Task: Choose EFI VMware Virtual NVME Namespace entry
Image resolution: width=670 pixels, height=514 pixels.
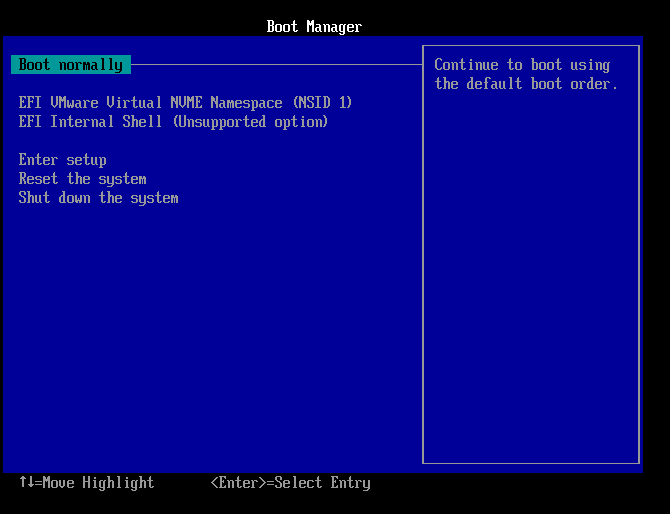Action: click(185, 103)
